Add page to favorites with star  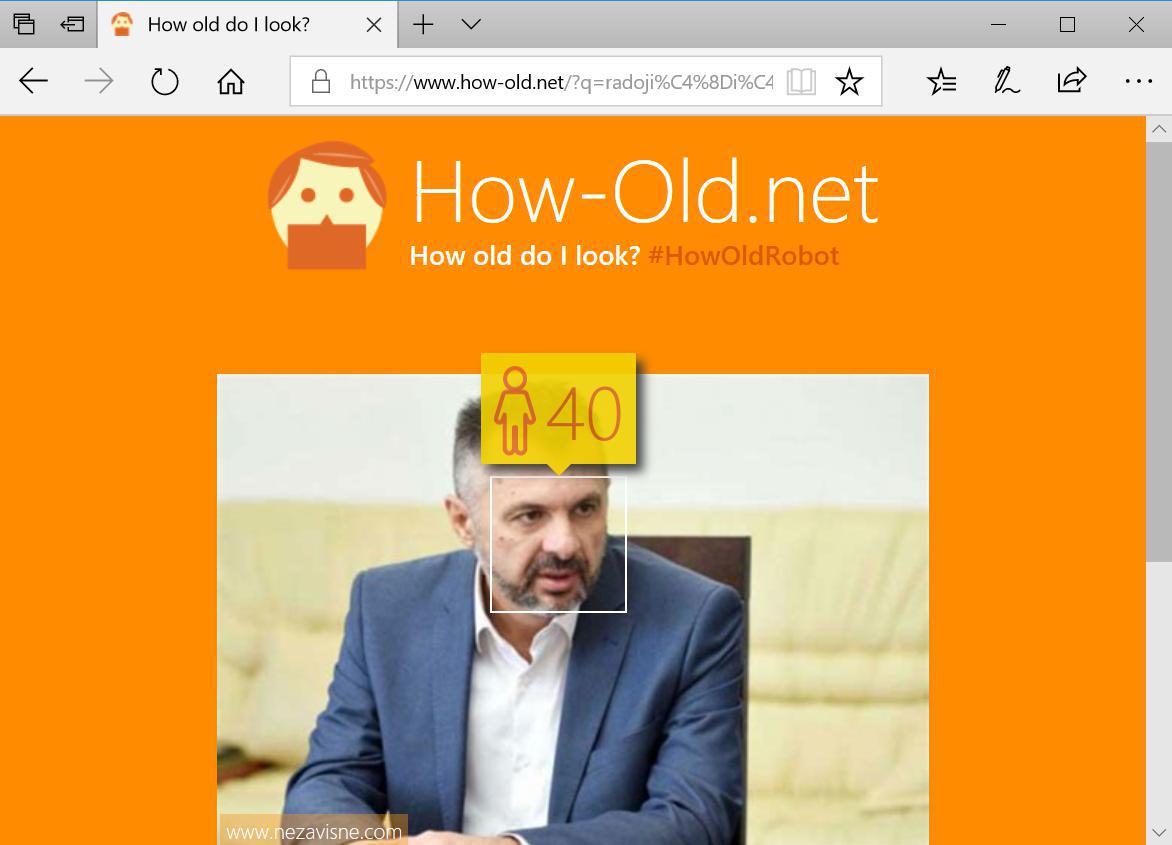point(849,81)
